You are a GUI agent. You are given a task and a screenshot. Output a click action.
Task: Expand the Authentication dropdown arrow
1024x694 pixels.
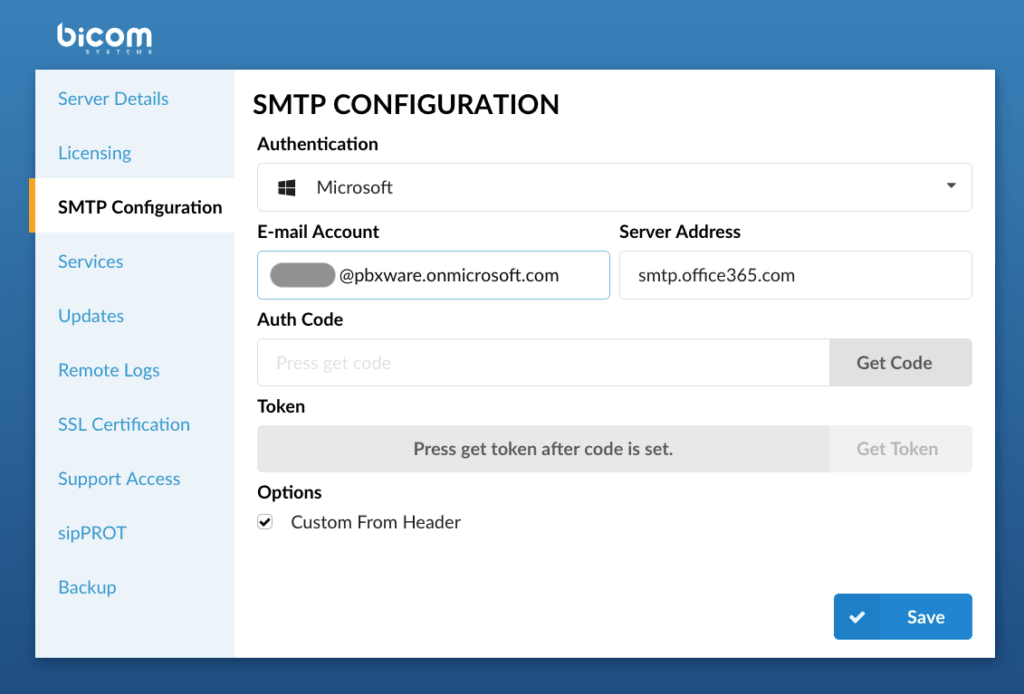tap(951, 186)
